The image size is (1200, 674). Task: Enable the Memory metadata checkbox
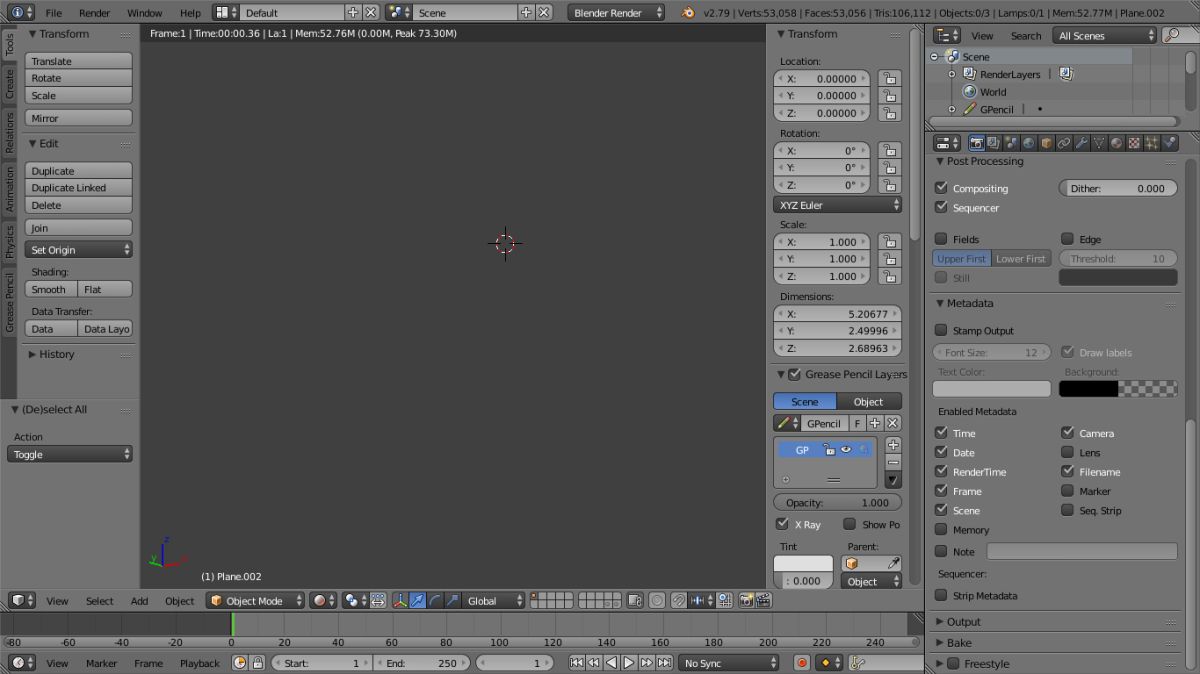click(941, 529)
